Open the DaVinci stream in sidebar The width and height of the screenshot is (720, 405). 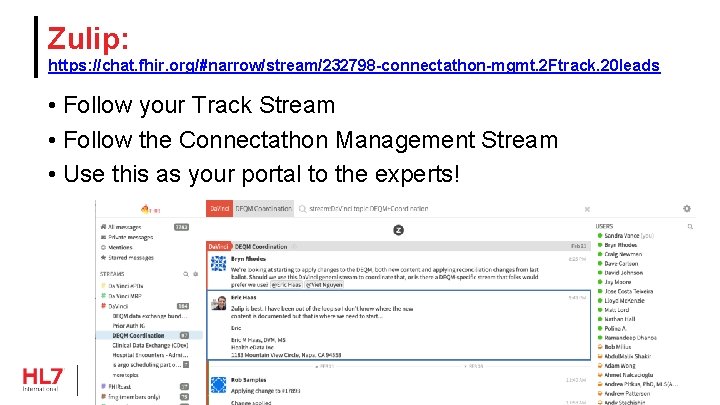[x=118, y=306]
